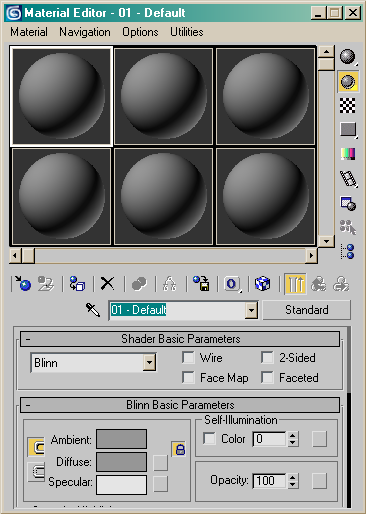Reset map settings with the X icon
The image size is (366, 514).
[108, 284]
